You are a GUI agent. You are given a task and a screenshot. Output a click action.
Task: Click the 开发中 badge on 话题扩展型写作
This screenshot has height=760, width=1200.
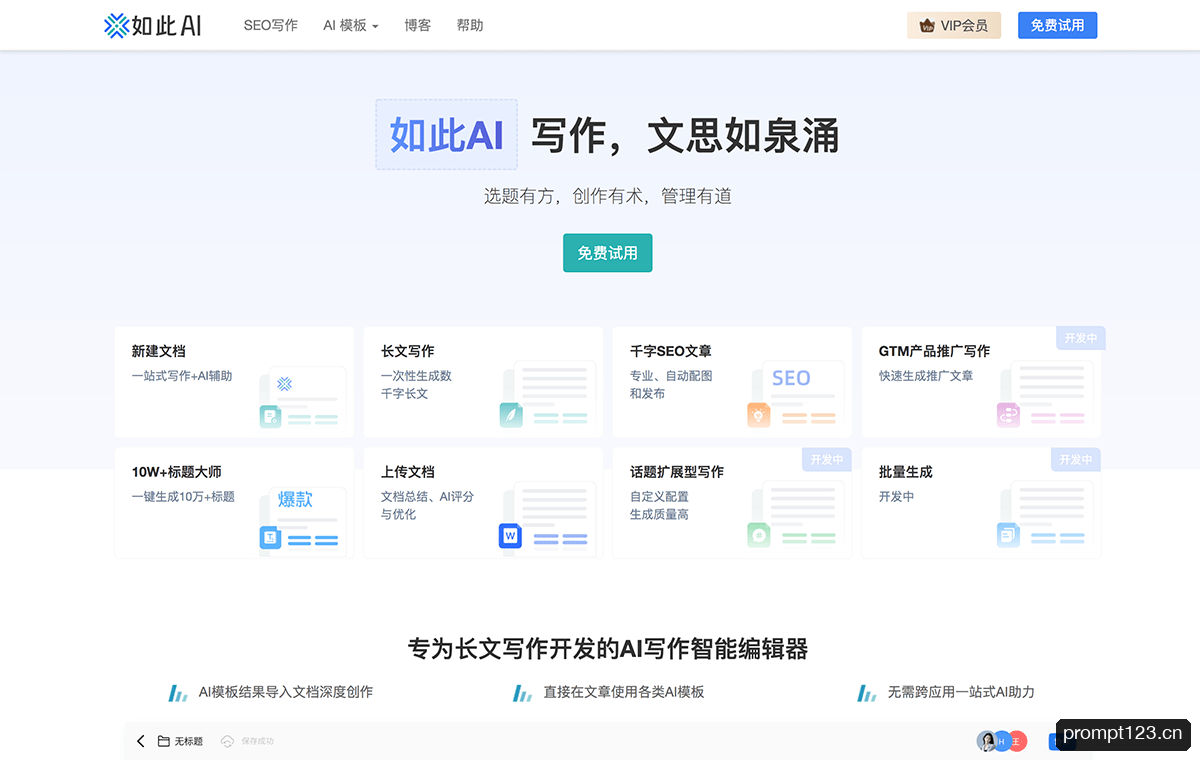point(827,459)
